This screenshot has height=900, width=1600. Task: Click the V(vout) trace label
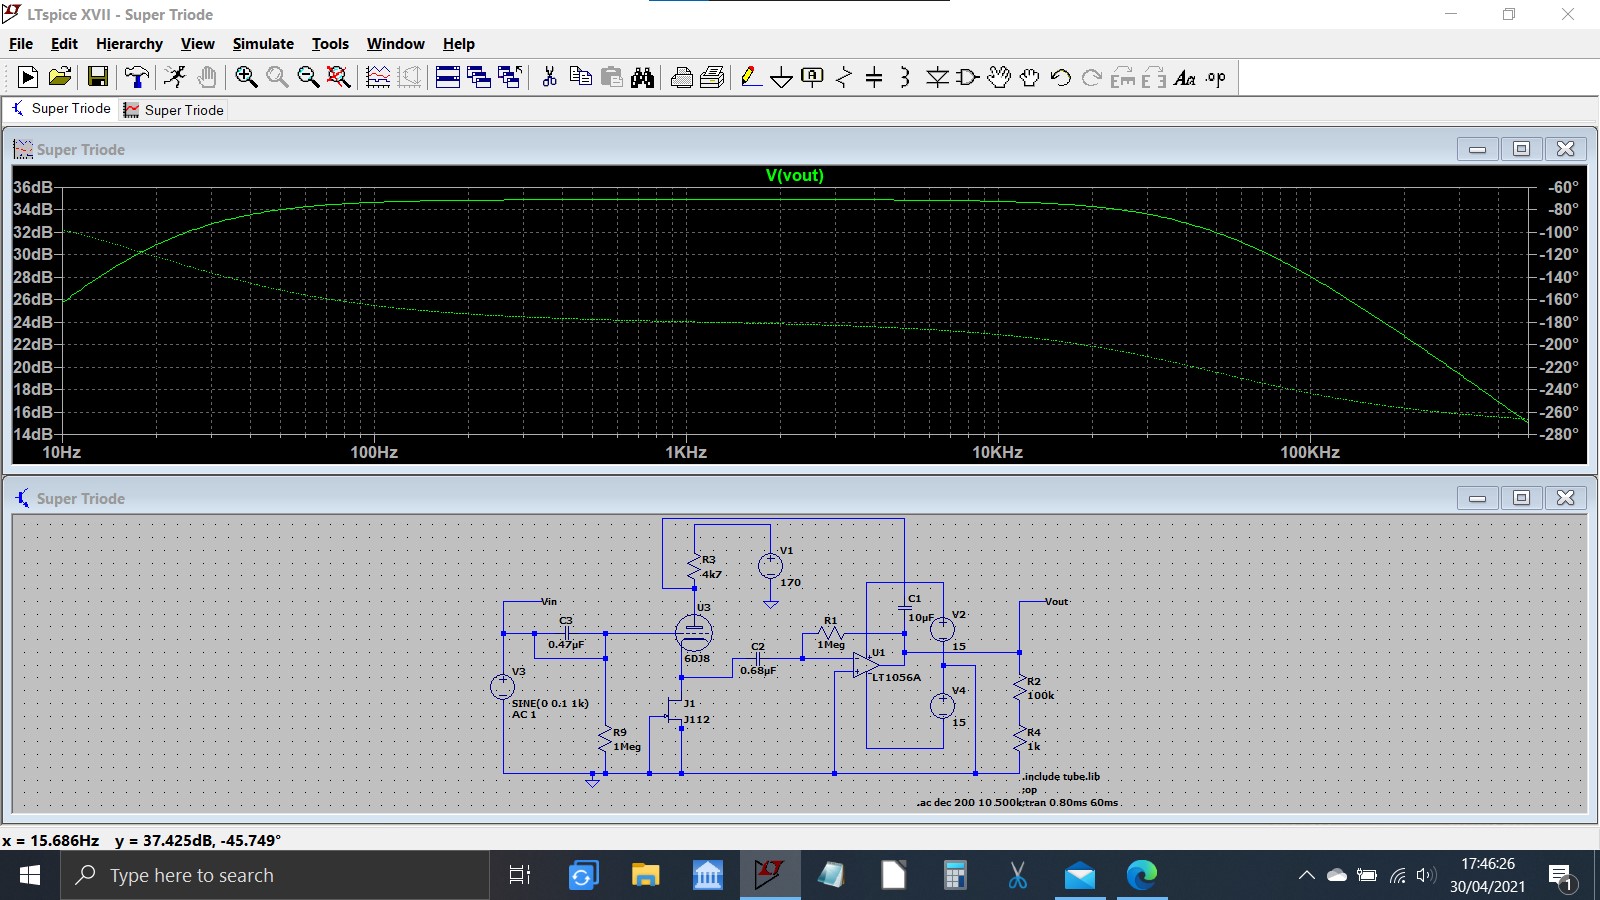795,175
